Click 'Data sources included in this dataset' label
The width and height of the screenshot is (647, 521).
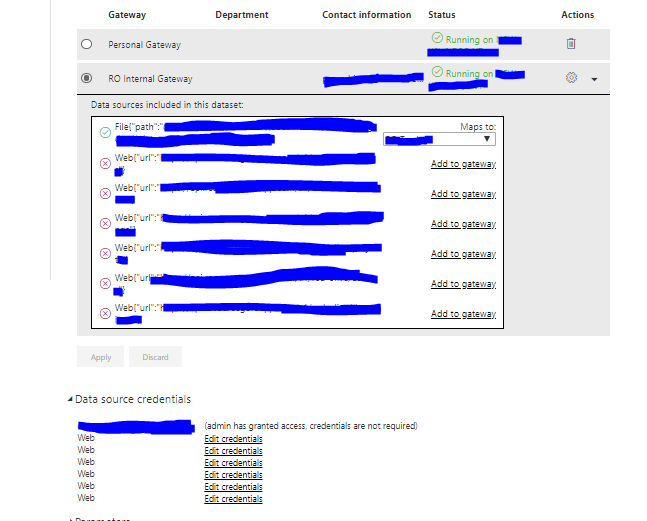(x=167, y=105)
